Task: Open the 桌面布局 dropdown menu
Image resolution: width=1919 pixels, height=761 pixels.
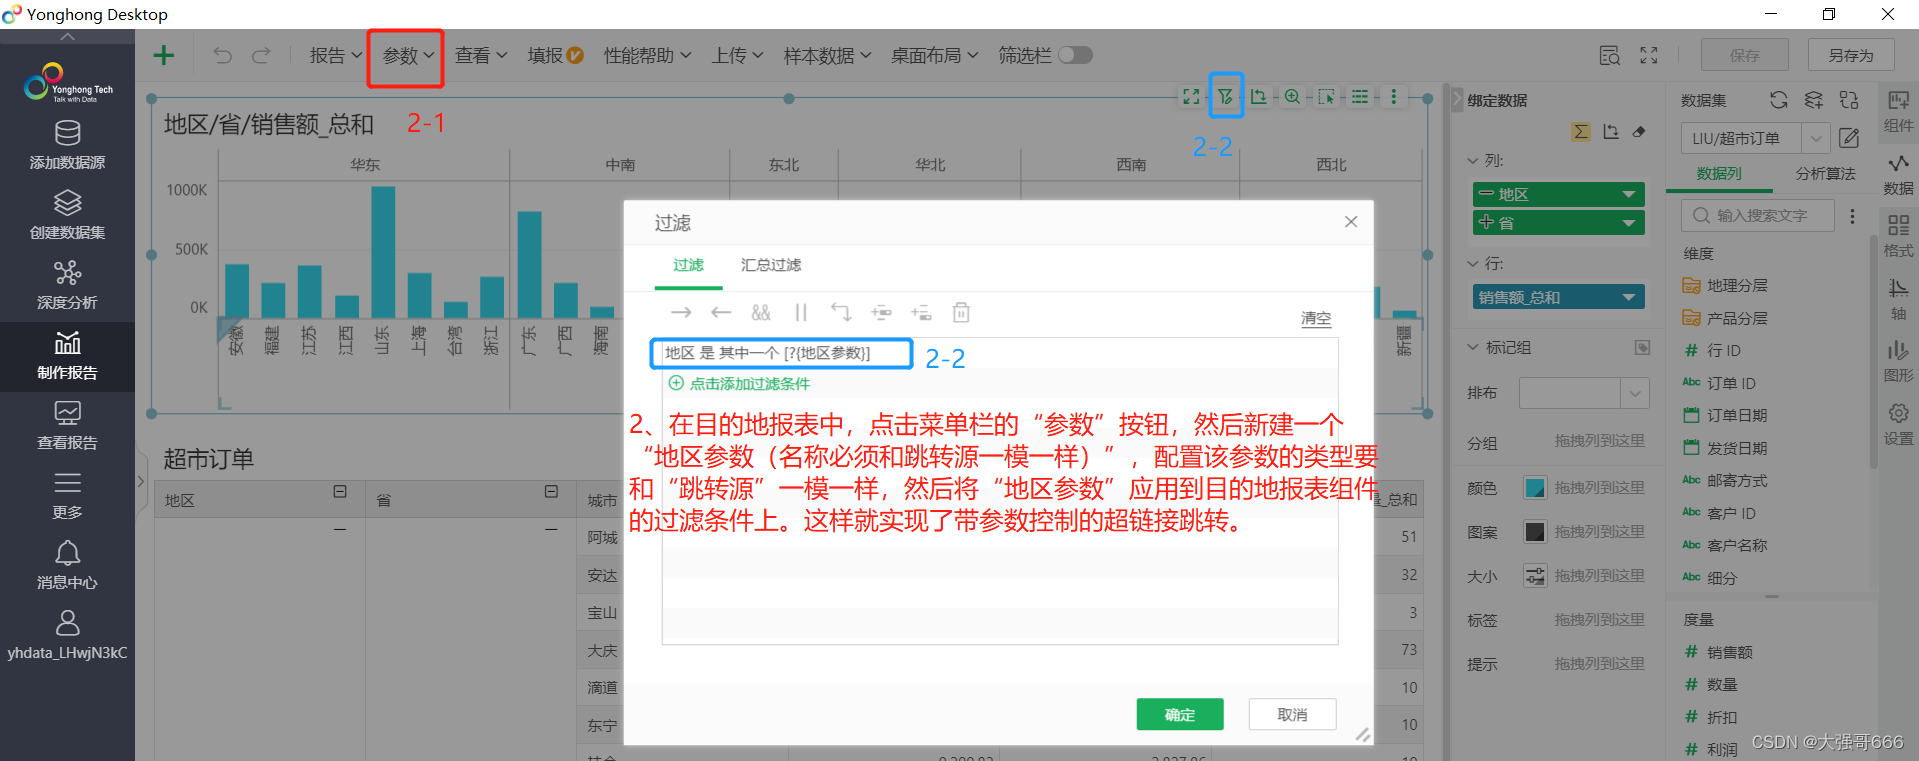Action: coord(935,56)
